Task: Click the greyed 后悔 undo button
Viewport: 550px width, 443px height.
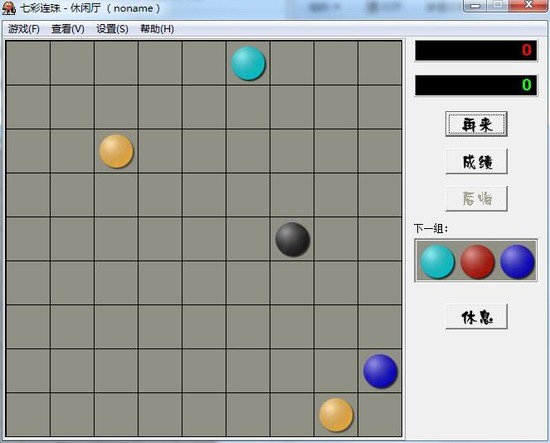Action: (476, 199)
